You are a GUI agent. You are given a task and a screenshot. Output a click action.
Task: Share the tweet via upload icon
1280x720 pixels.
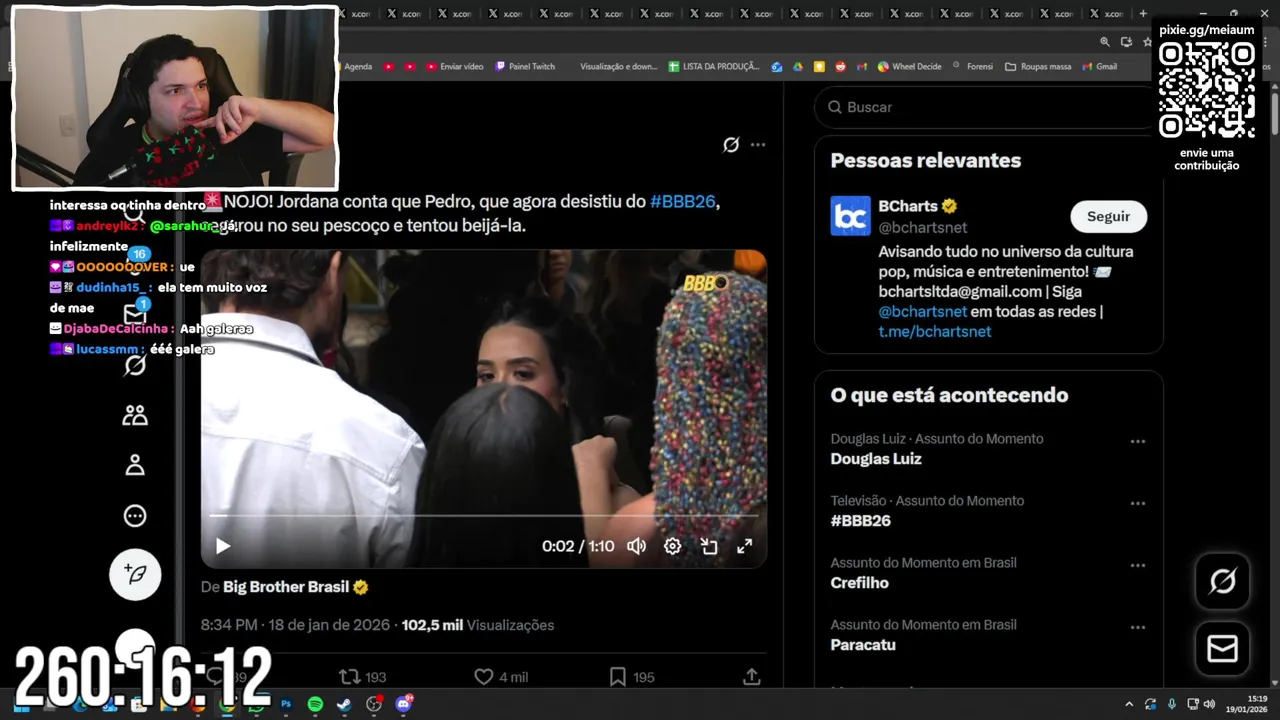[x=752, y=677]
